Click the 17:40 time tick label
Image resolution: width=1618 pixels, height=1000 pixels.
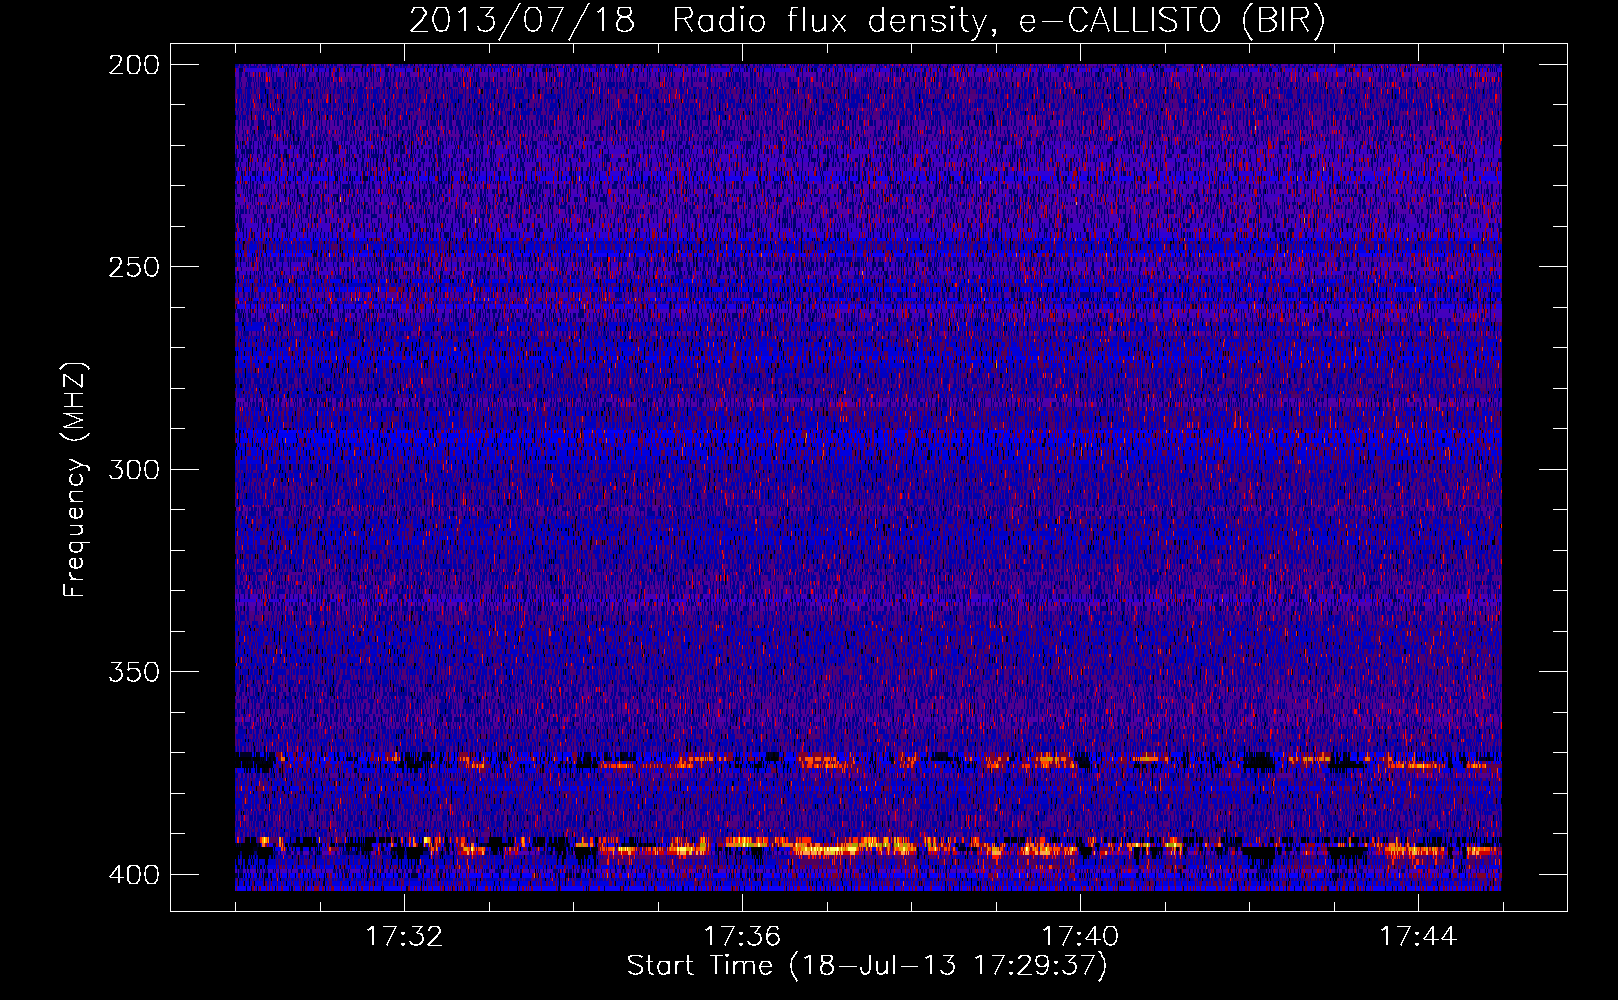click(x=1080, y=936)
